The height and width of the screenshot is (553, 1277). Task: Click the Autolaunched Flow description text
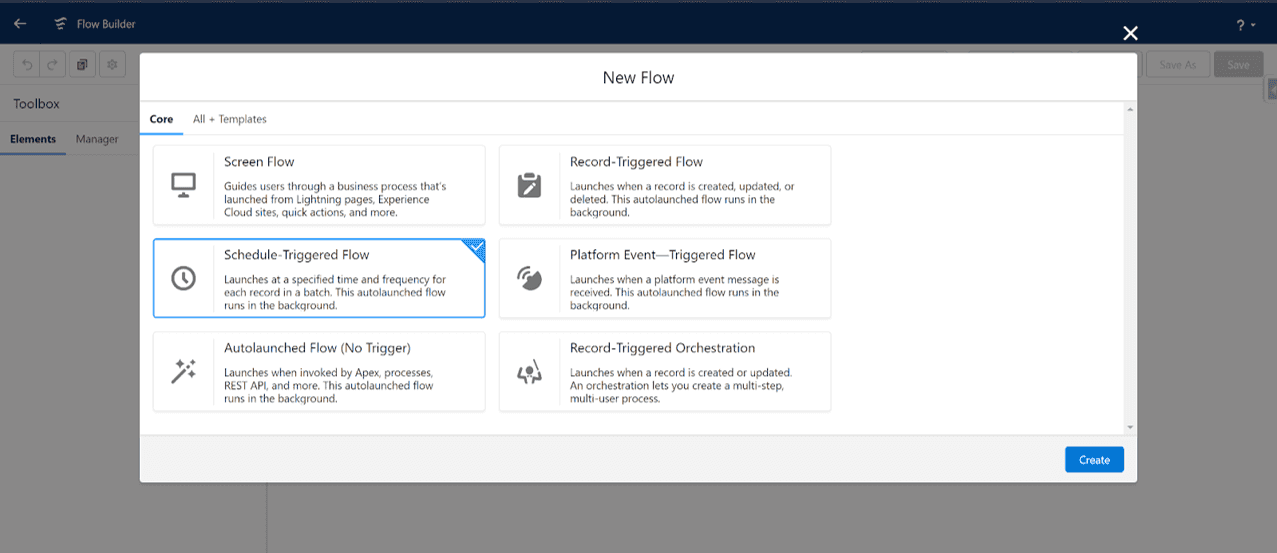pos(329,385)
